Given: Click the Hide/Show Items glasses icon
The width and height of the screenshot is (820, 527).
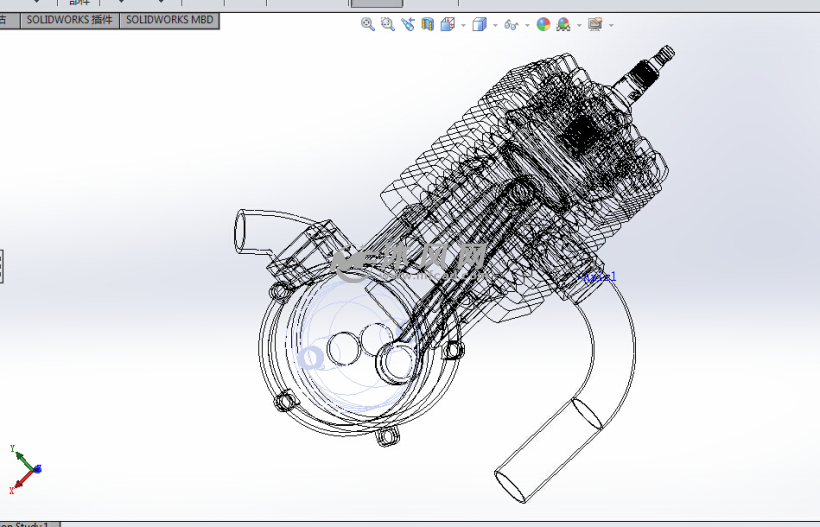Looking at the screenshot, I should [x=511, y=25].
